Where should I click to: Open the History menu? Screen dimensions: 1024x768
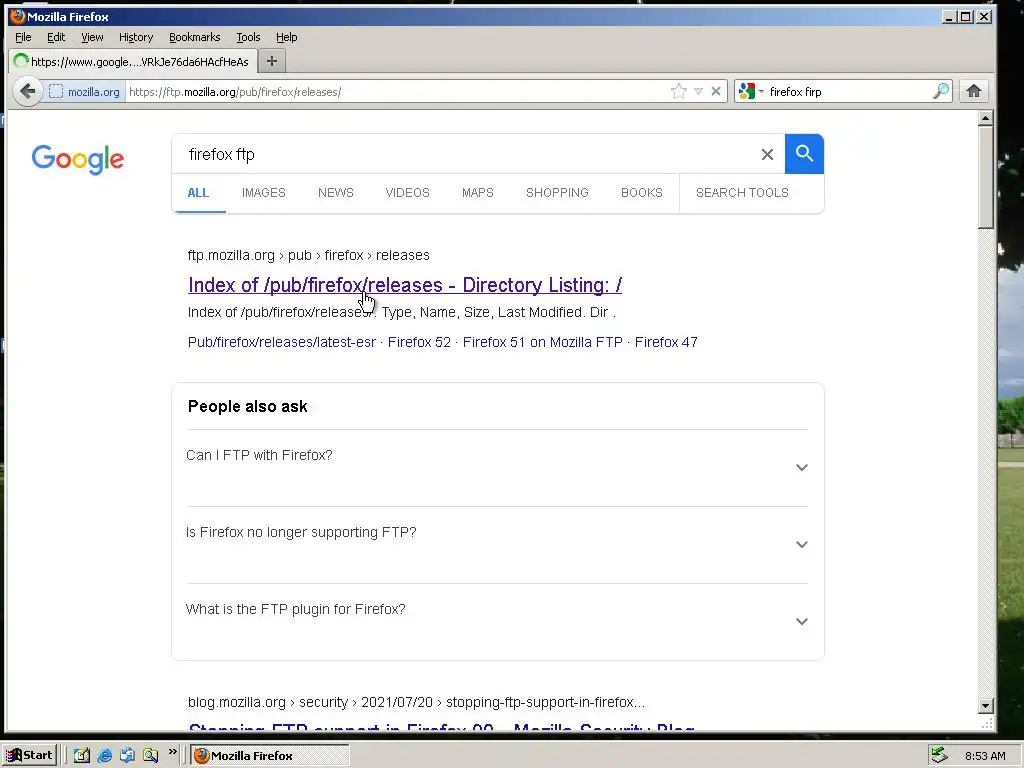point(136,37)
